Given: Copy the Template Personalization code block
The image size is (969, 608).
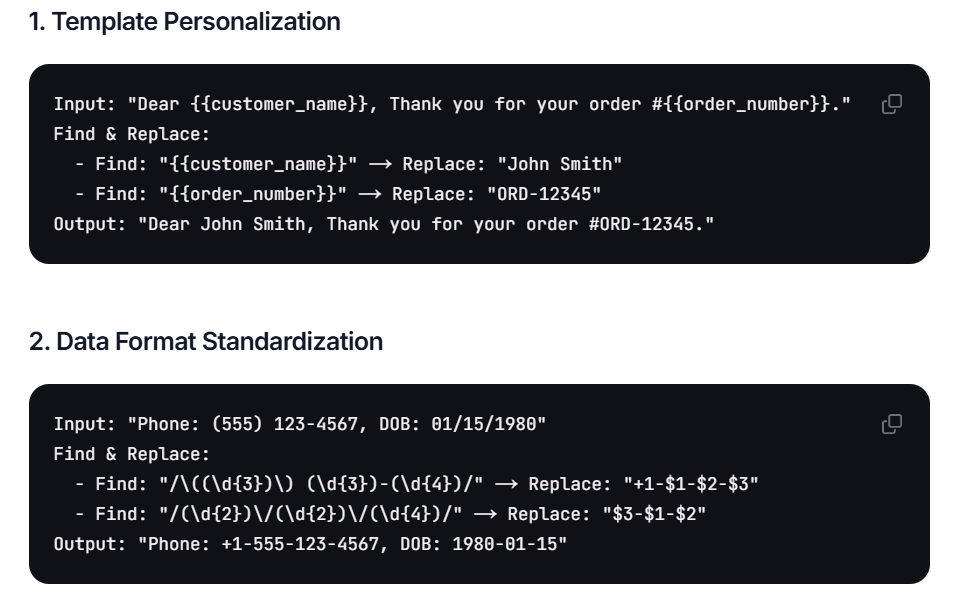Looking at the screenshot, I should (891, 104).
